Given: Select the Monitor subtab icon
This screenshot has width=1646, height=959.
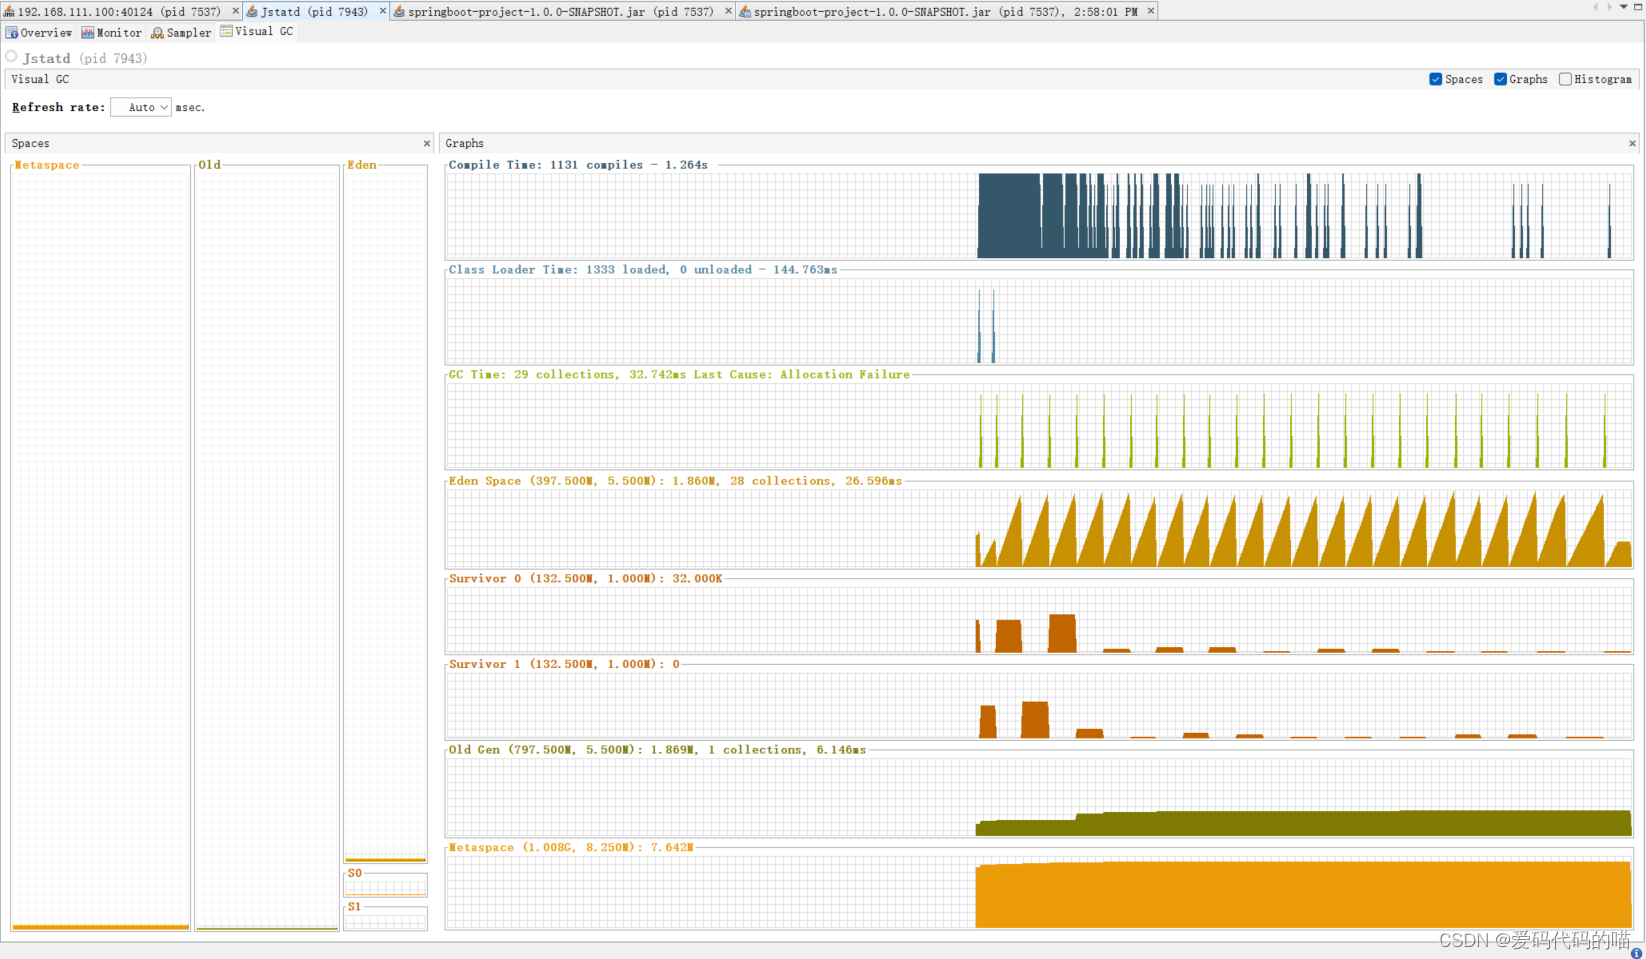Looking at the screenshot, I should coord(87,32).
